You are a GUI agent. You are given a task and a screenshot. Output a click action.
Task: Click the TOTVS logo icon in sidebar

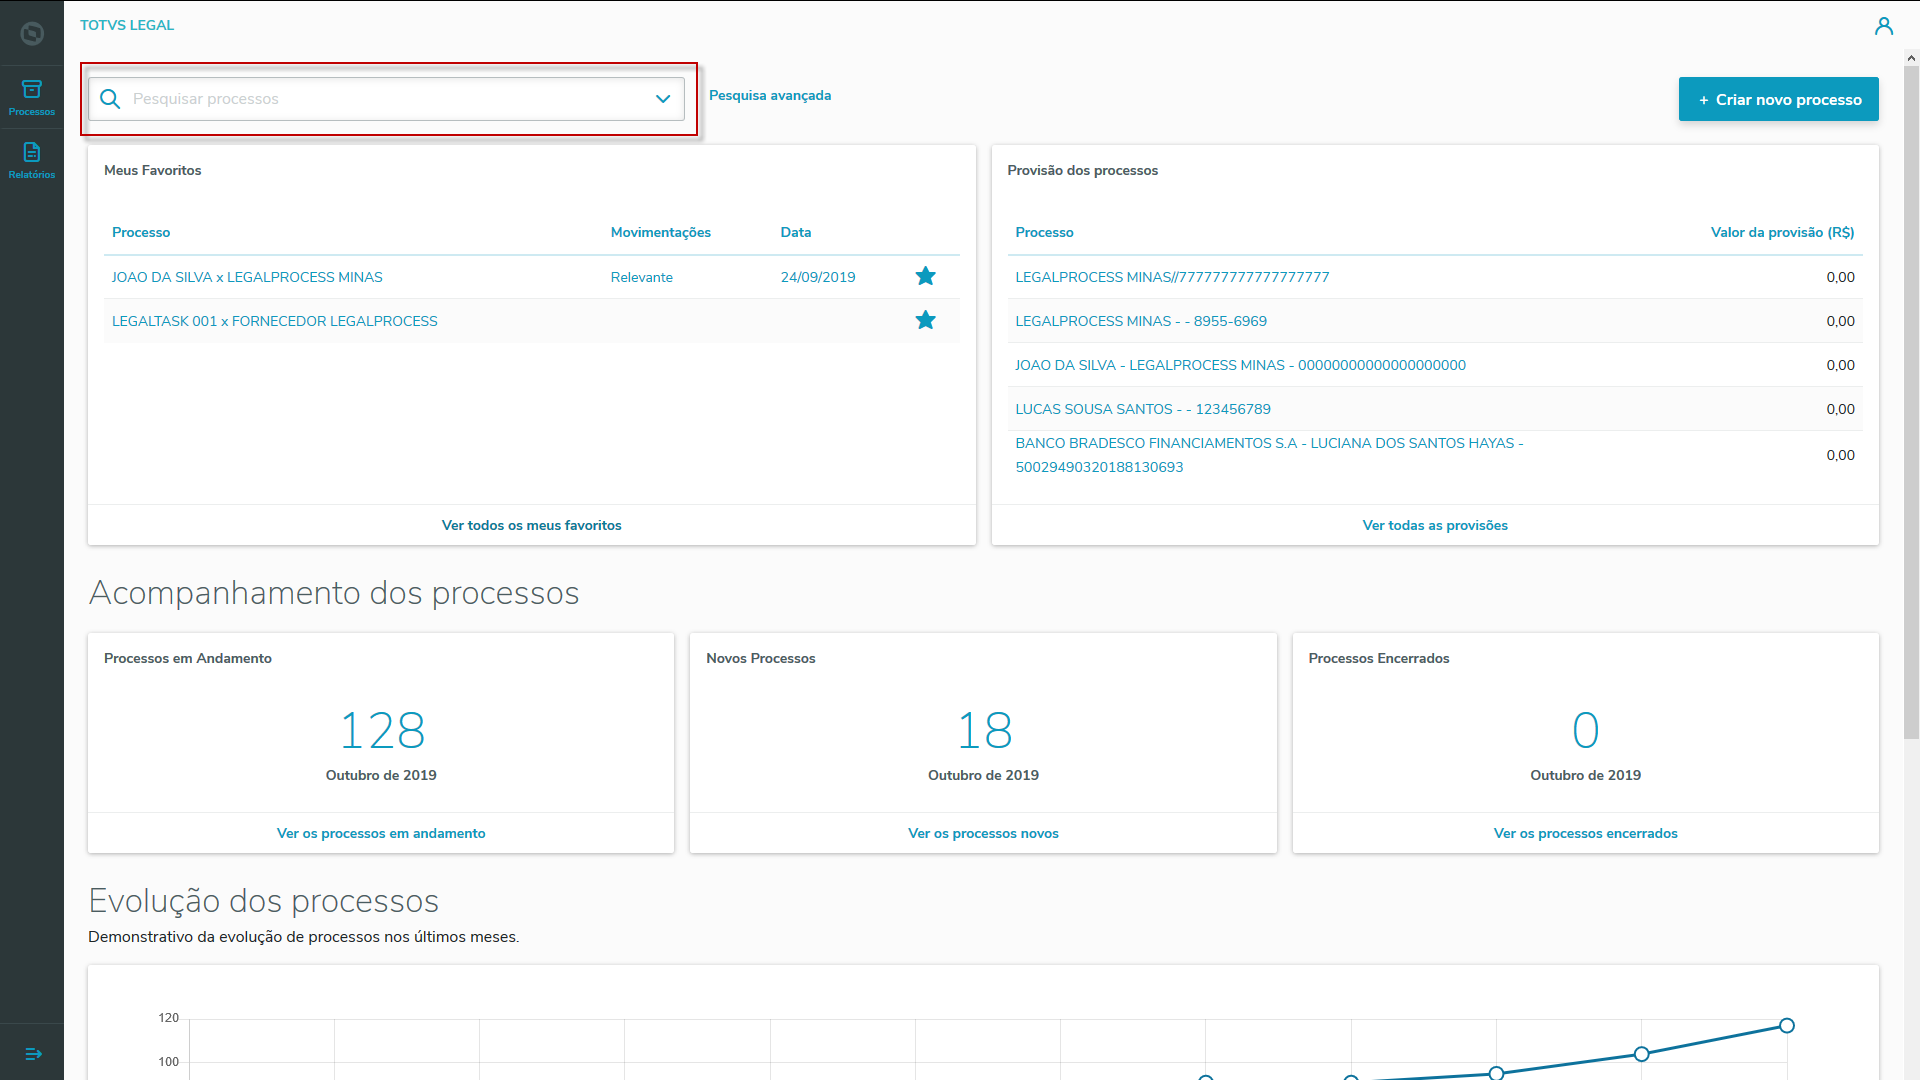click(32, 33)
